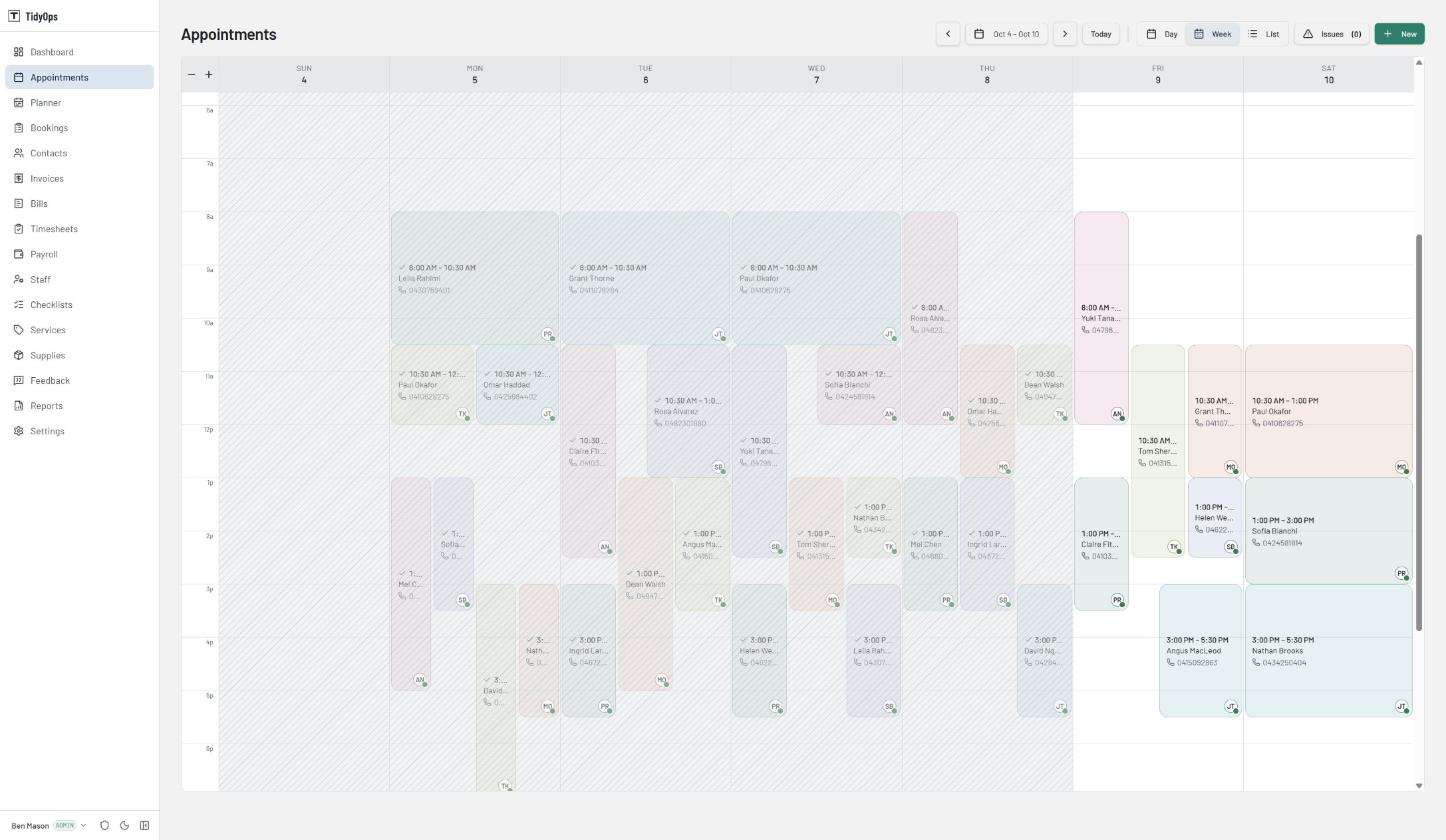
Task: Click PR badge on Saturday Sofia Bianchi appointment
Action: click(1401, 574)
